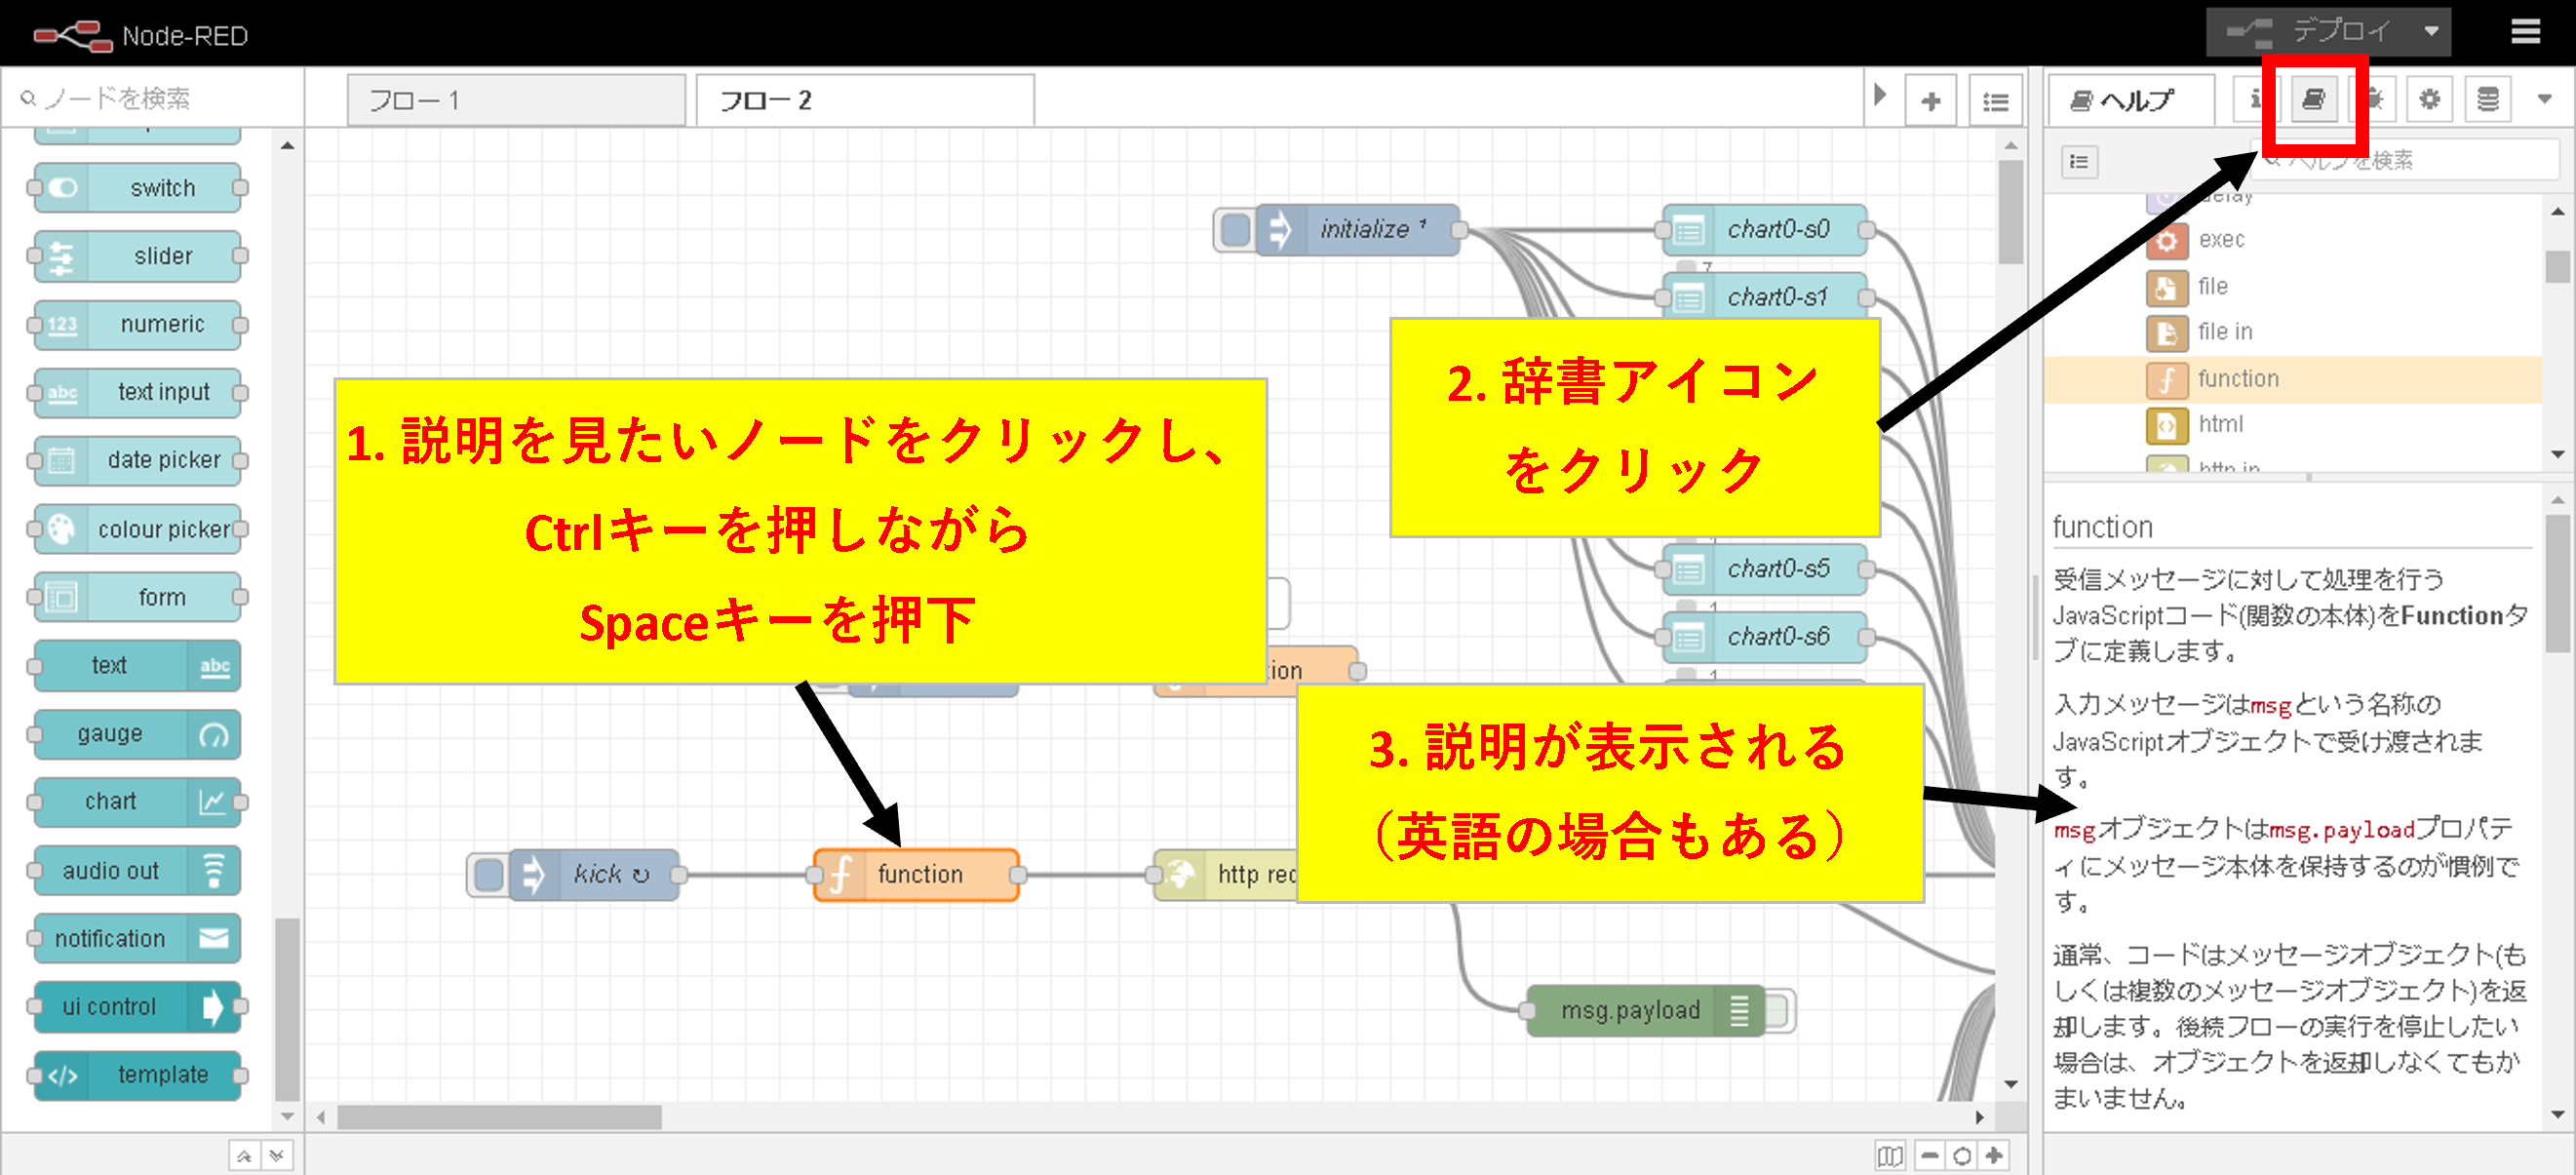The width and height of the screenshot is (2576, 1175).
Task: Open the info sidebar tab icon
Action: tap(2256, 99)
